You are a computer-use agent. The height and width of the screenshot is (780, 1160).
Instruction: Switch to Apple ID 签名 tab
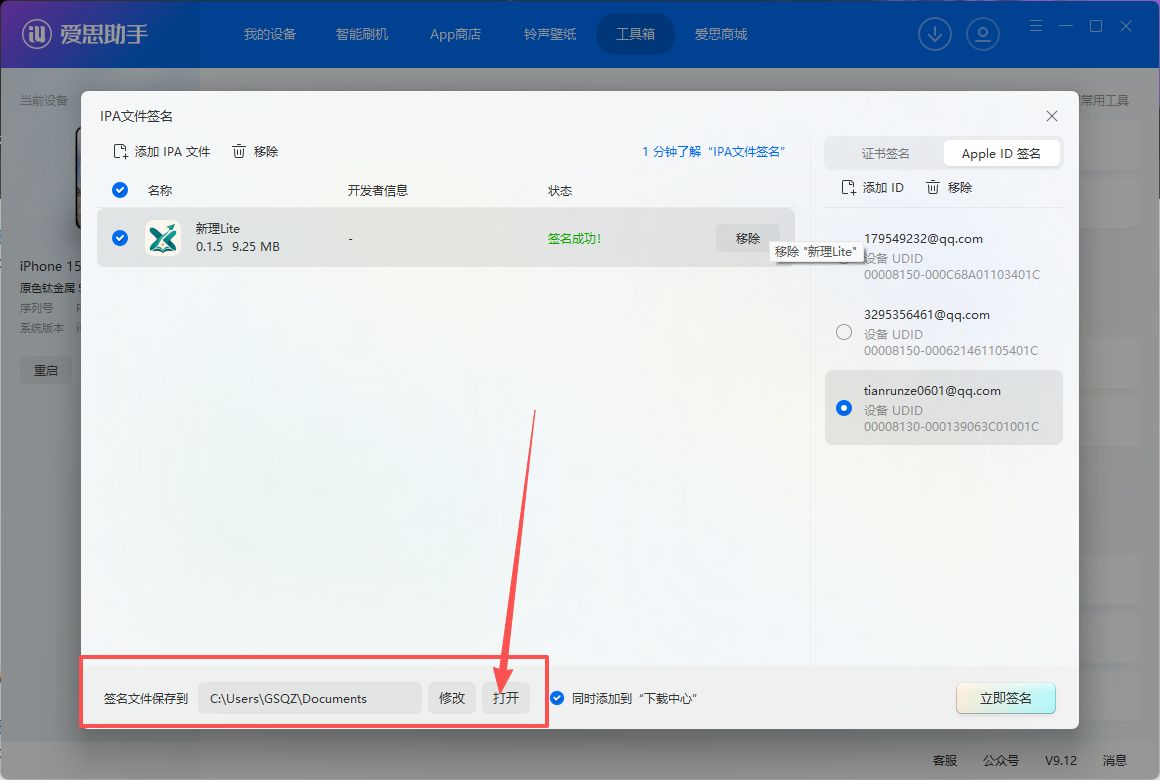pos(1001,153)
